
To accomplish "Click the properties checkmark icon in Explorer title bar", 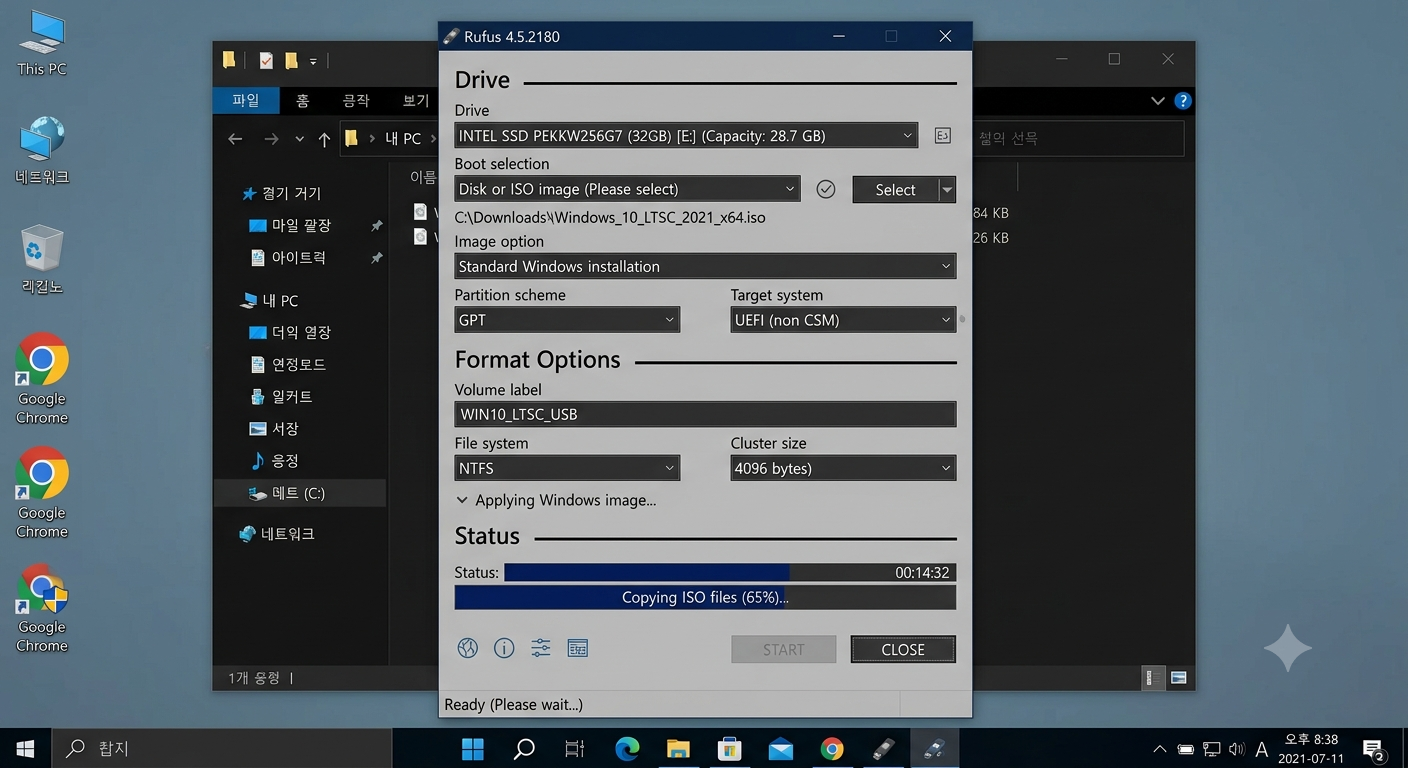I will pyautogui.click(x=265, y=61).
